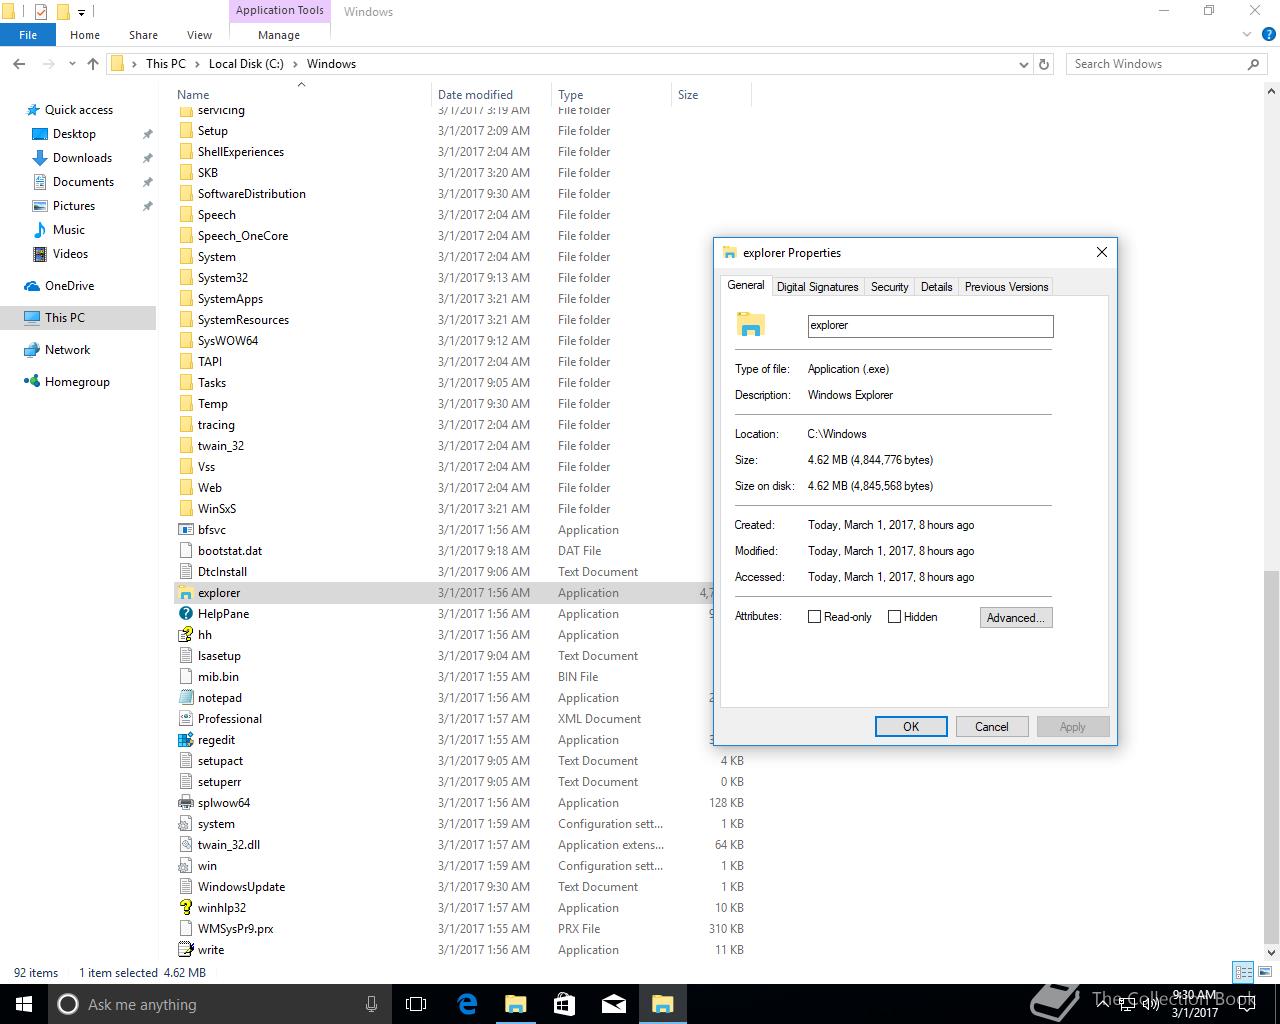
Task: Click the winhlp32 help icon
Action: [186, 908]
